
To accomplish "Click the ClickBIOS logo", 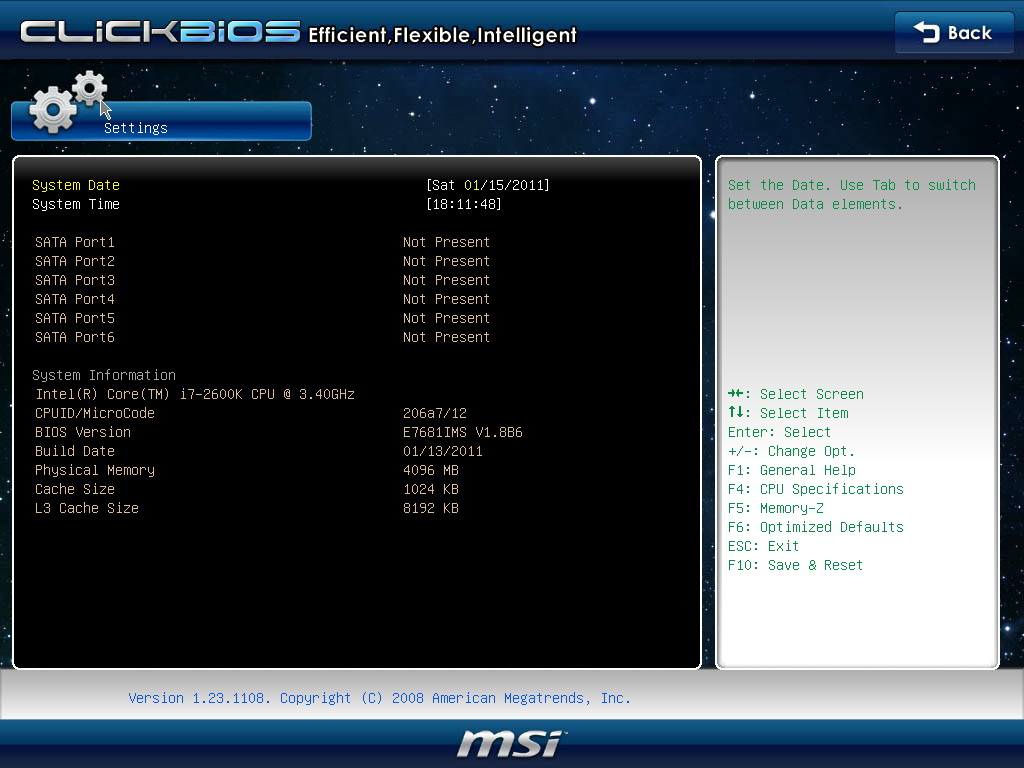I will 160,32.
